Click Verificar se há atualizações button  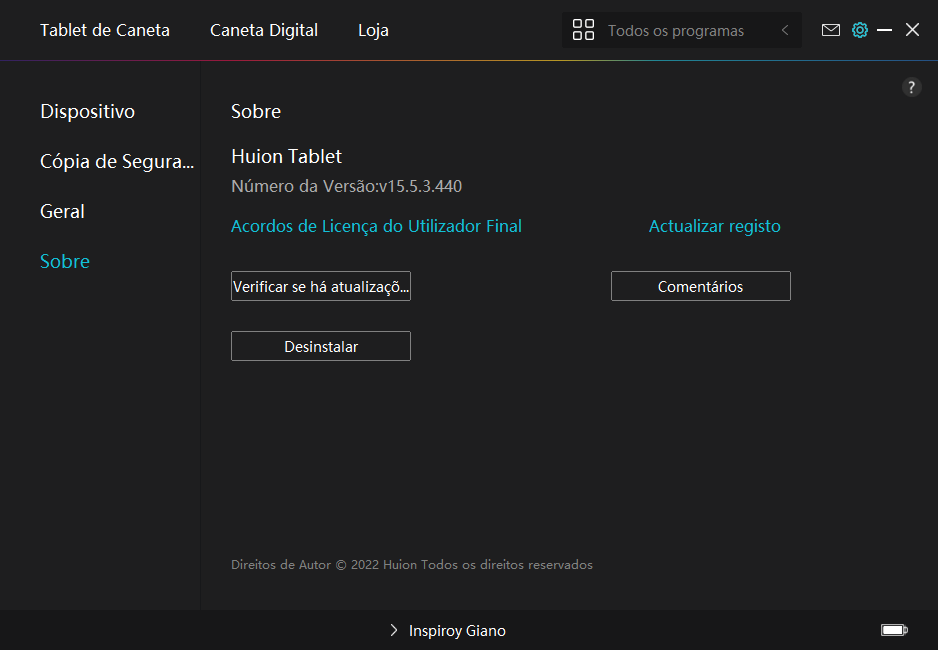pos(321,286)
